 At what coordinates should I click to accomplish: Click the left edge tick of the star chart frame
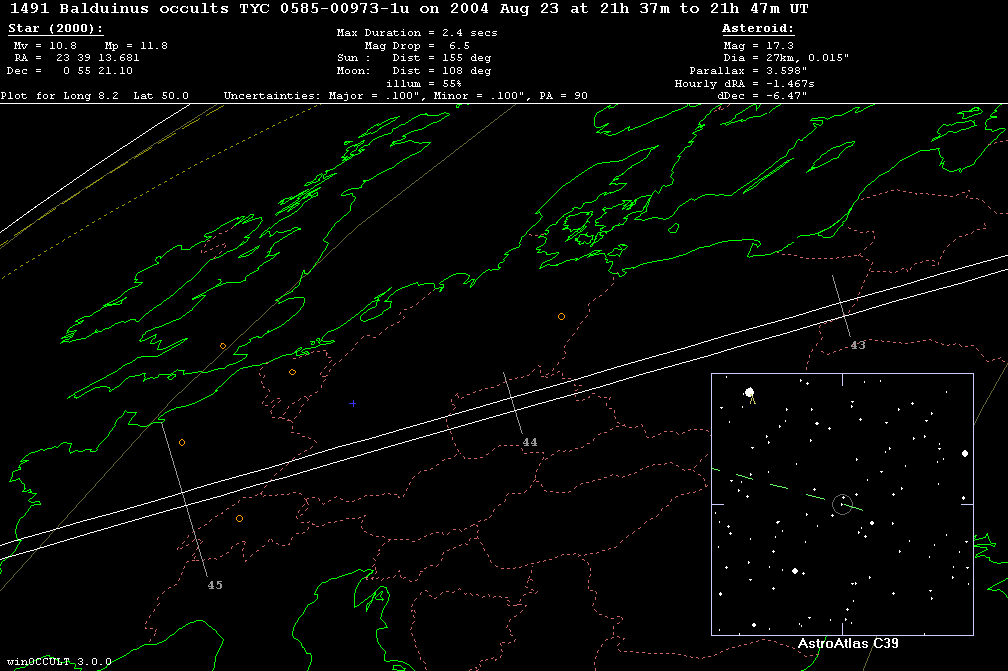point(716,505)
